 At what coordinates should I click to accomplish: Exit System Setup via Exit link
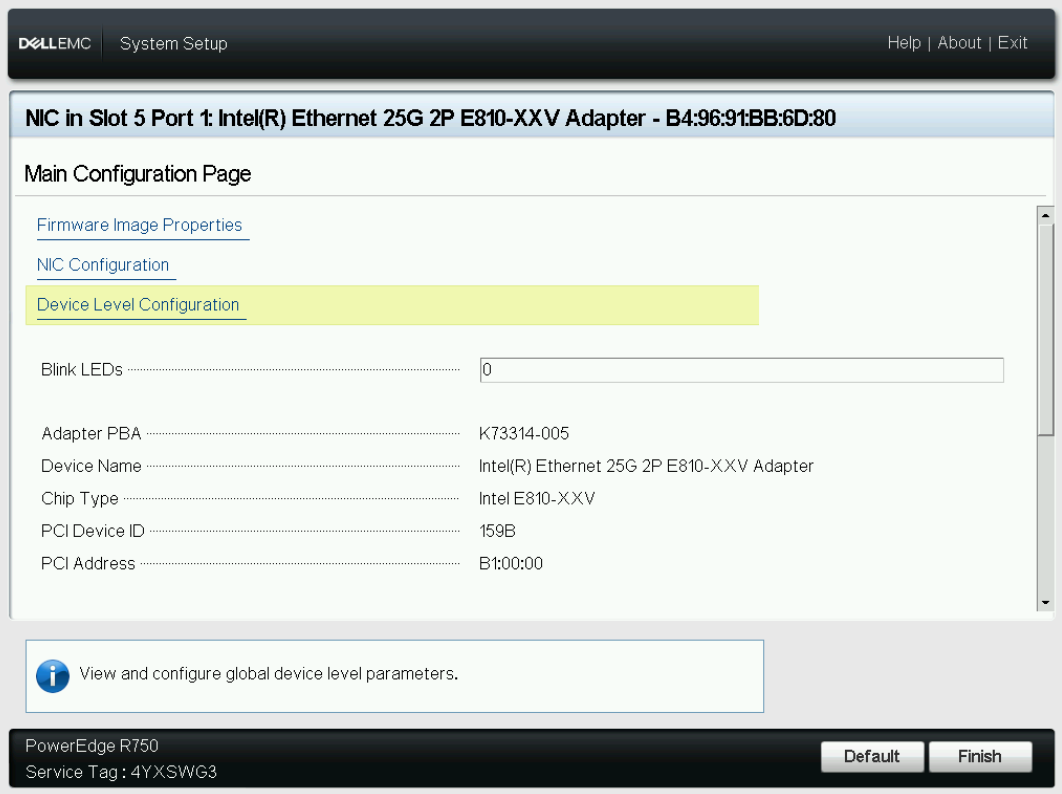pyautogui.click(x=1012, y=43)
